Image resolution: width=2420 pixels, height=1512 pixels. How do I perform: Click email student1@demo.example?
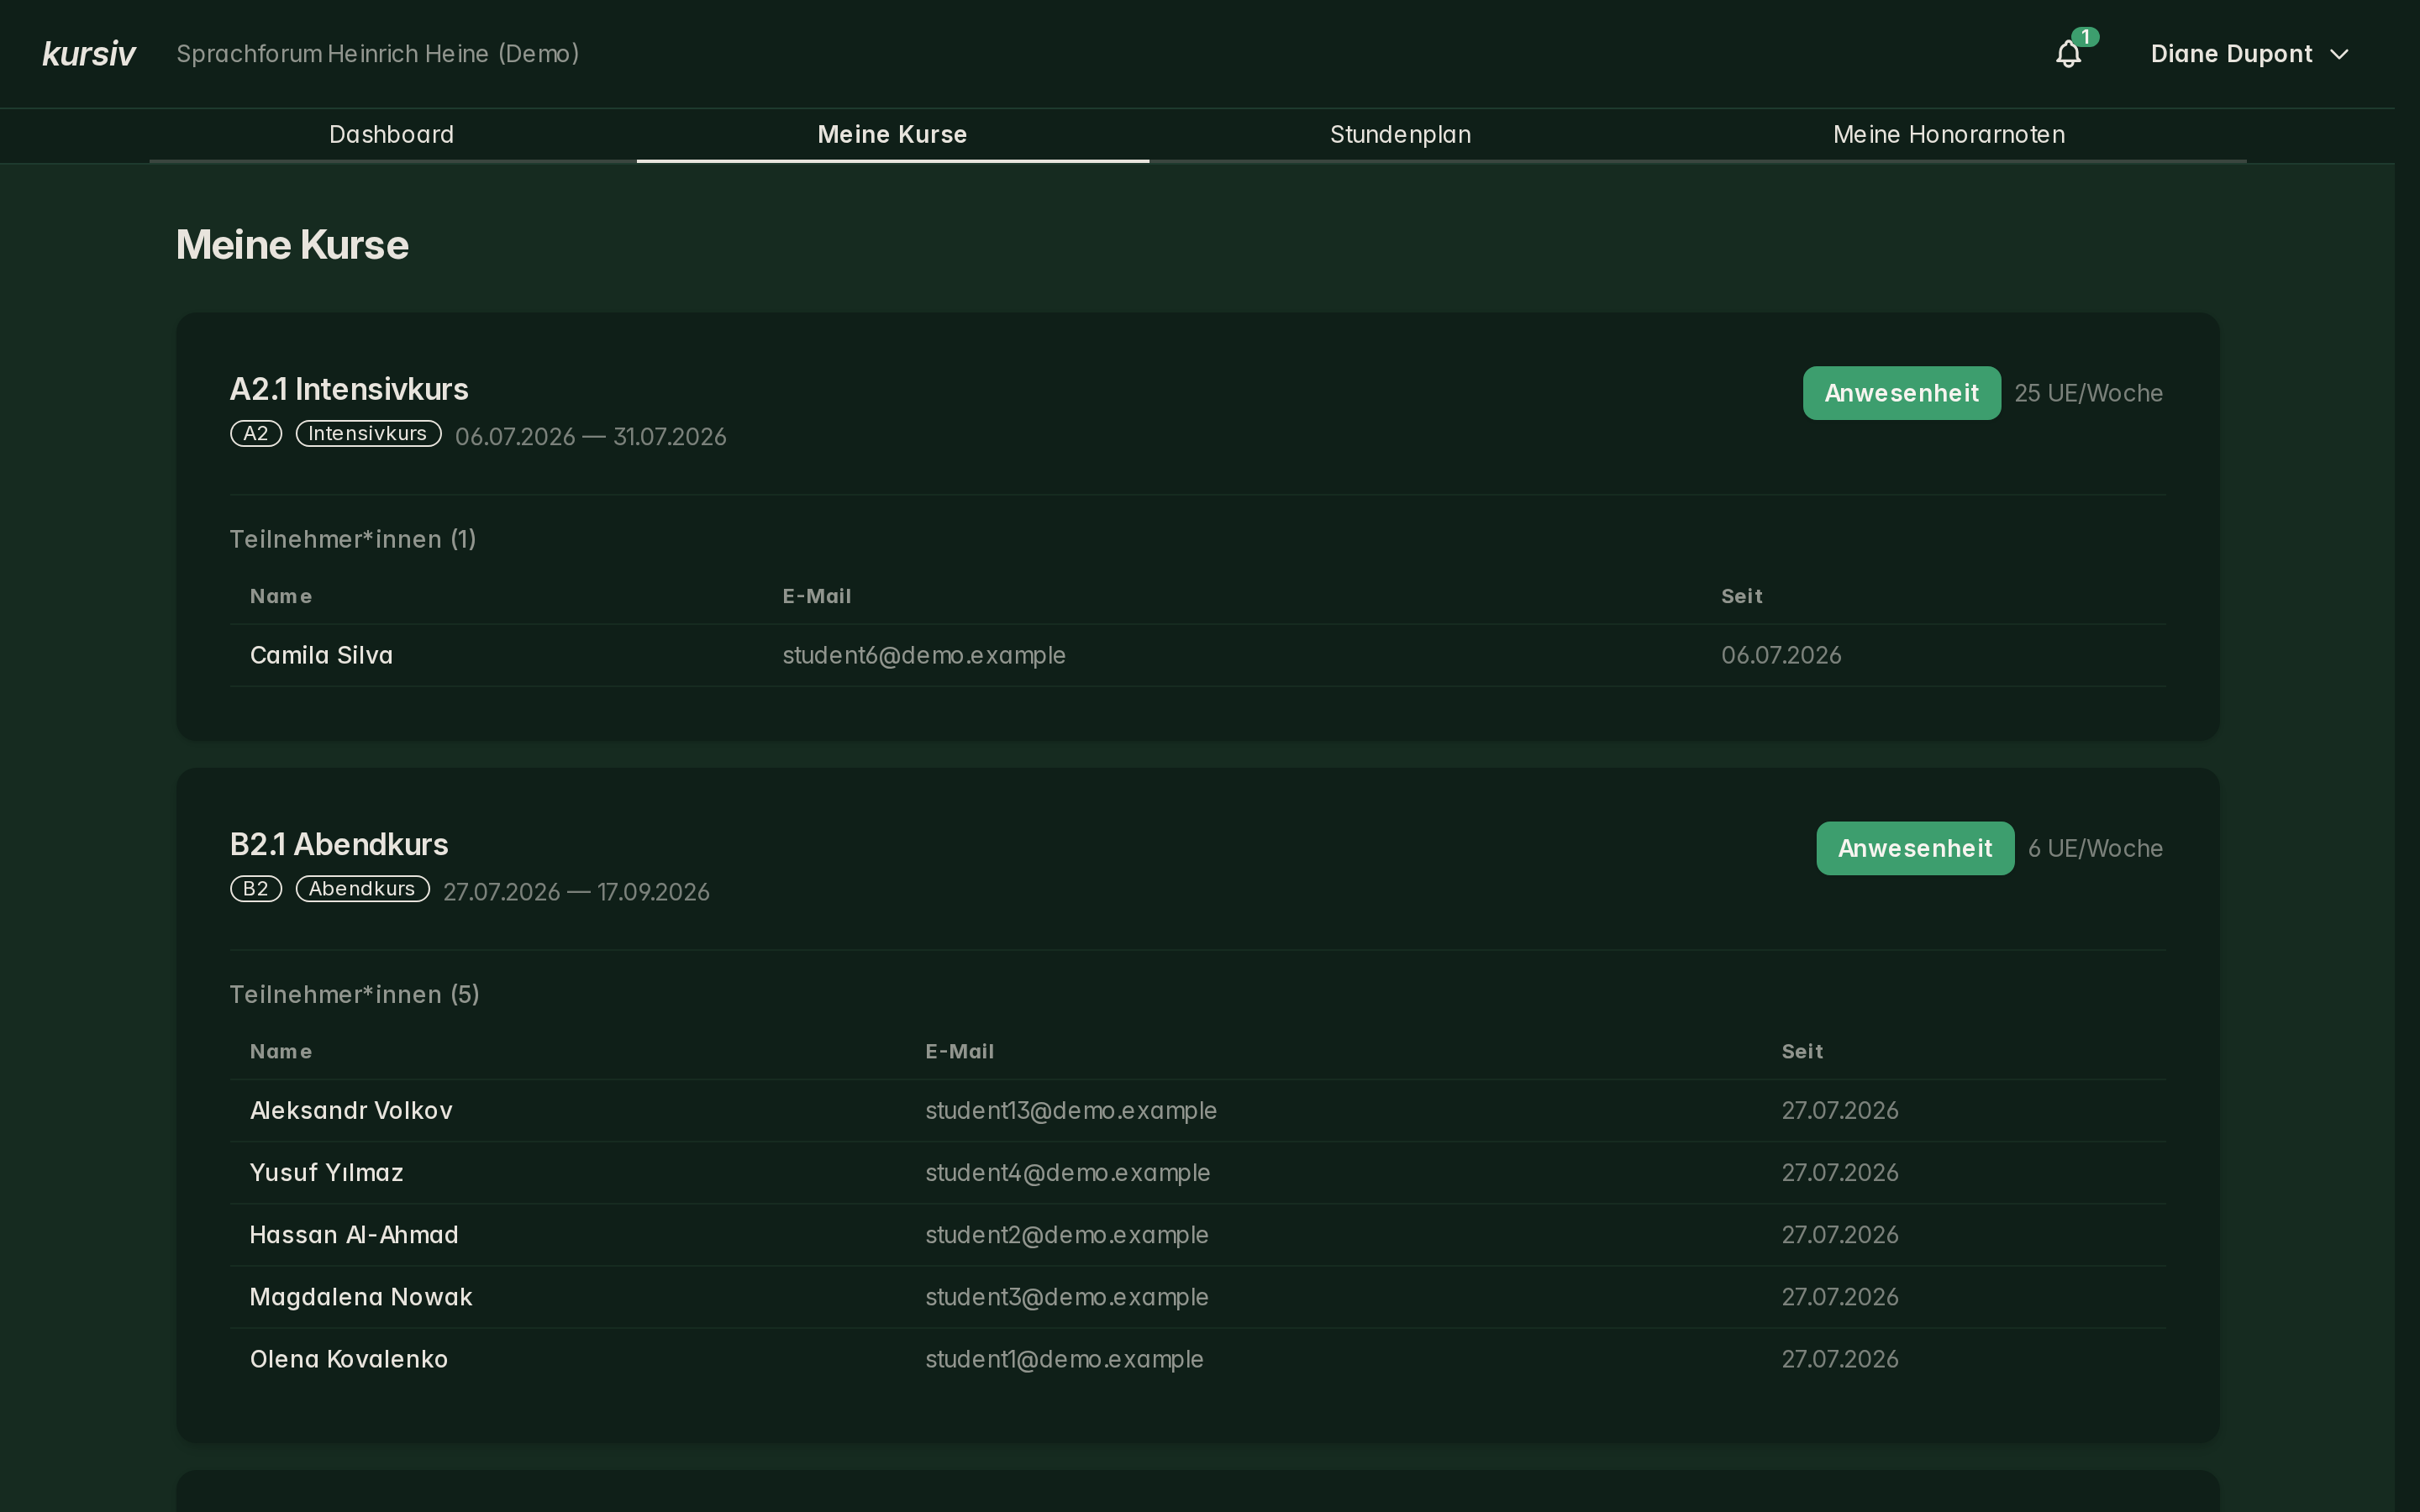pos(1064,1358)
